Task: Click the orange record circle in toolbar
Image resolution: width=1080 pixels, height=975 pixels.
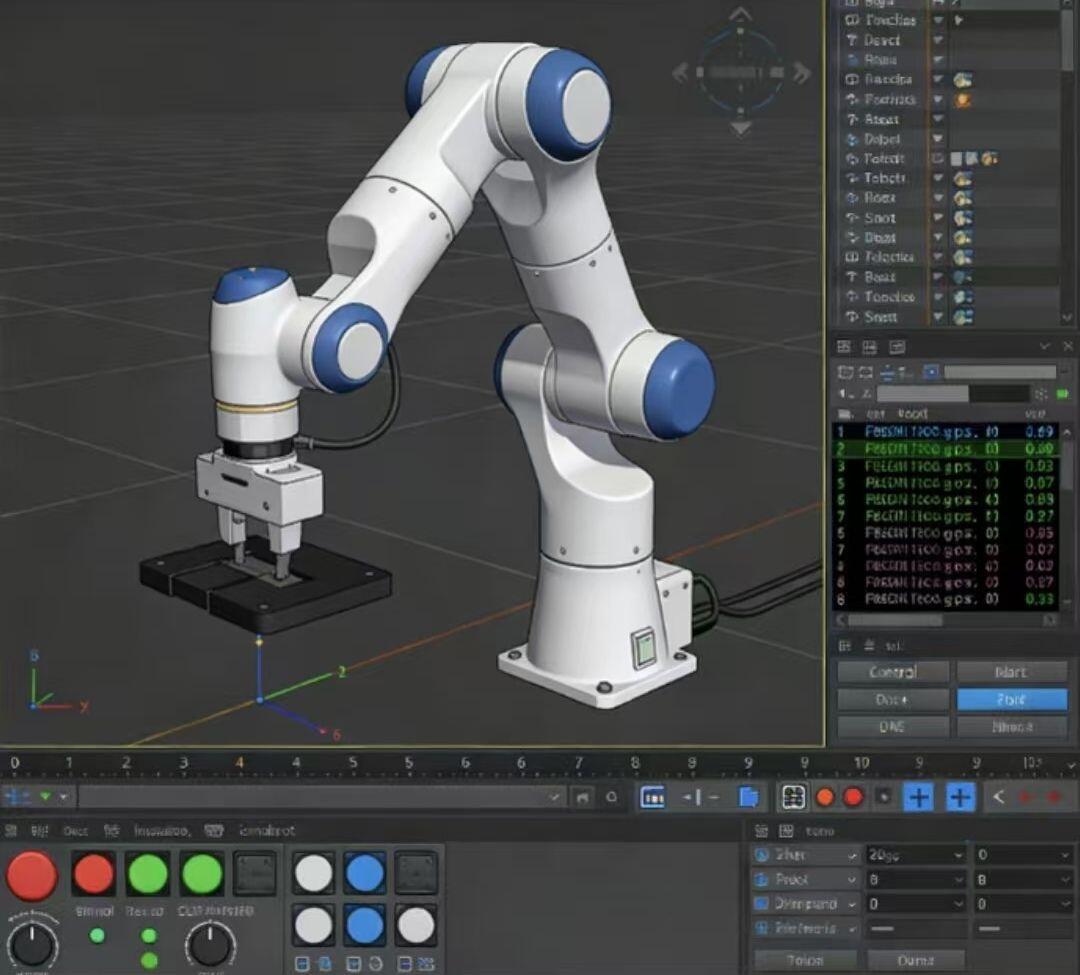Action: point(825,798)
